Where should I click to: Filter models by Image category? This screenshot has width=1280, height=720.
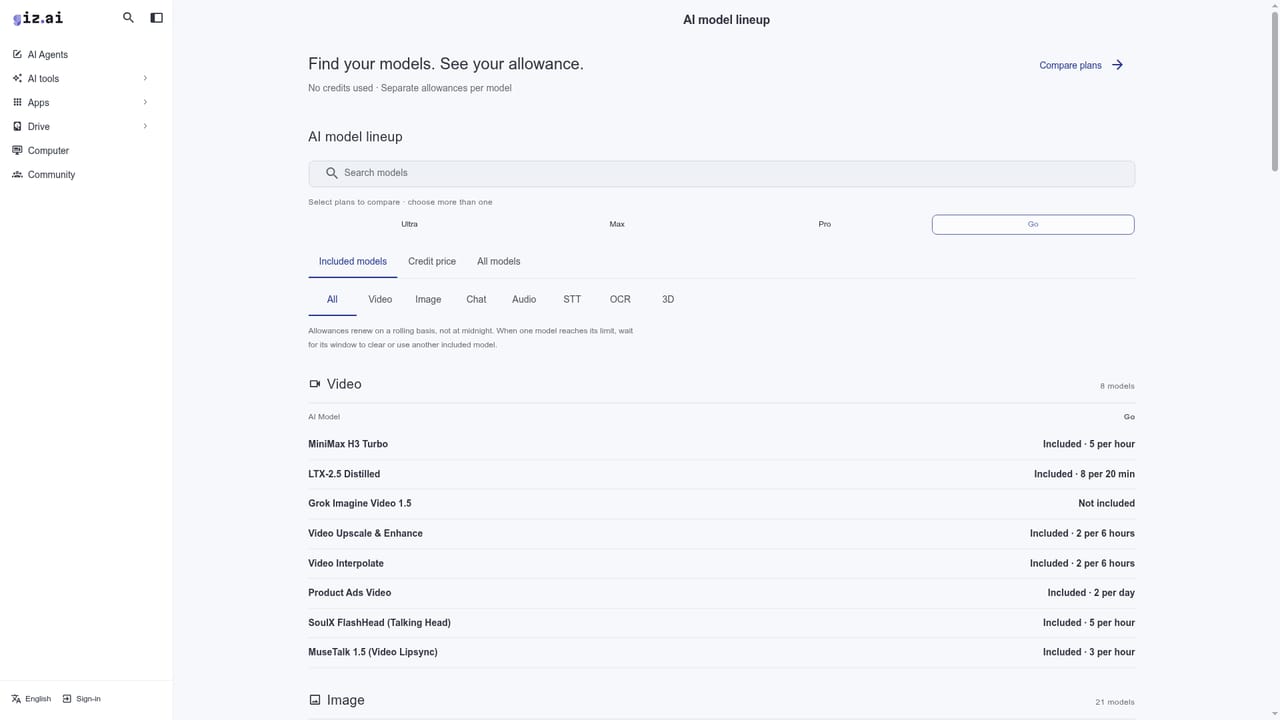428,299
